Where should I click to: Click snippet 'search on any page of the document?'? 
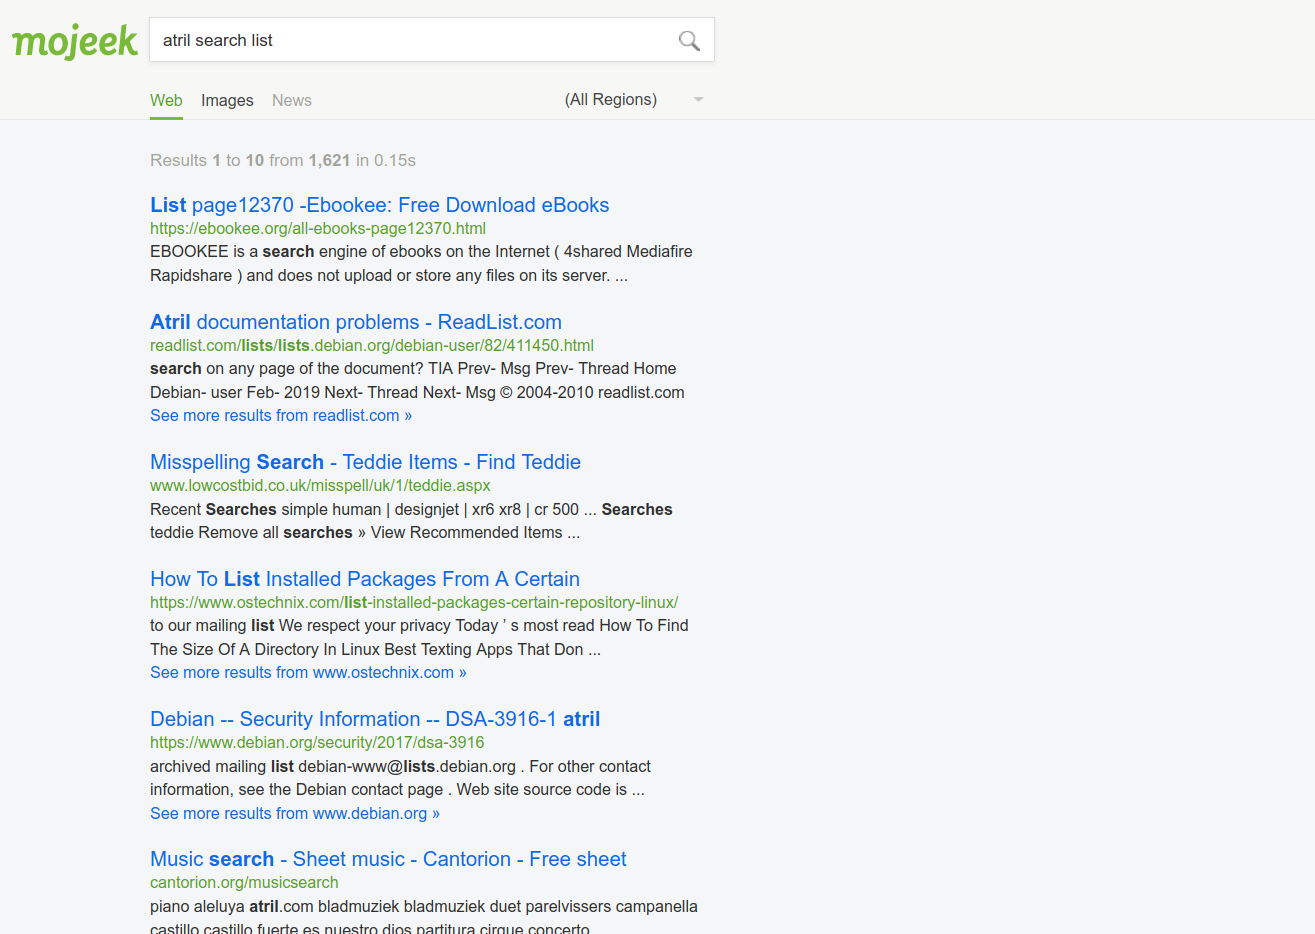point(417,380)
